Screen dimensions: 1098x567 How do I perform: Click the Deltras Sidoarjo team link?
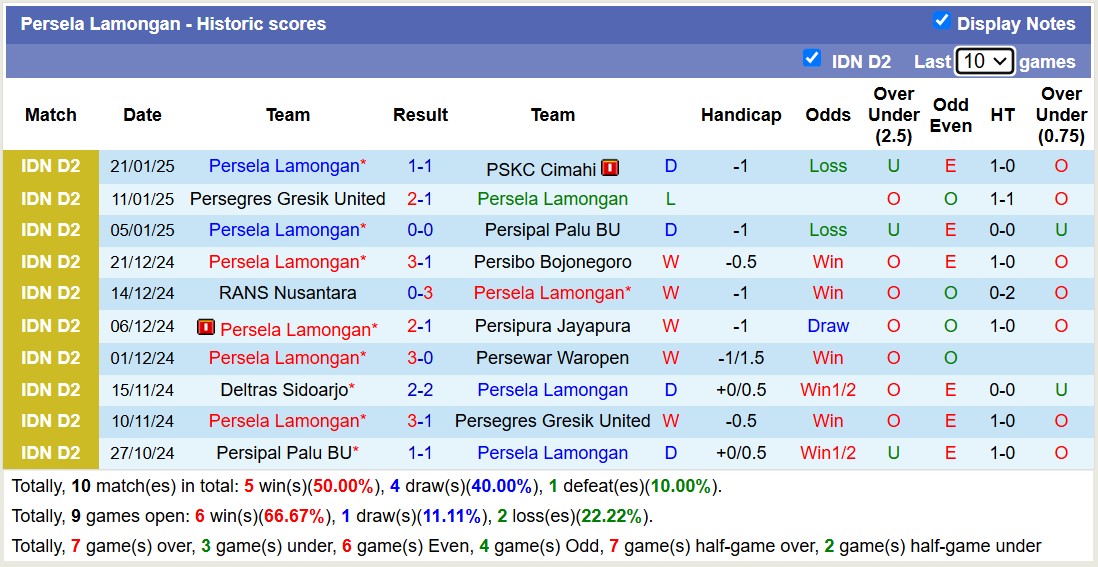283,390
